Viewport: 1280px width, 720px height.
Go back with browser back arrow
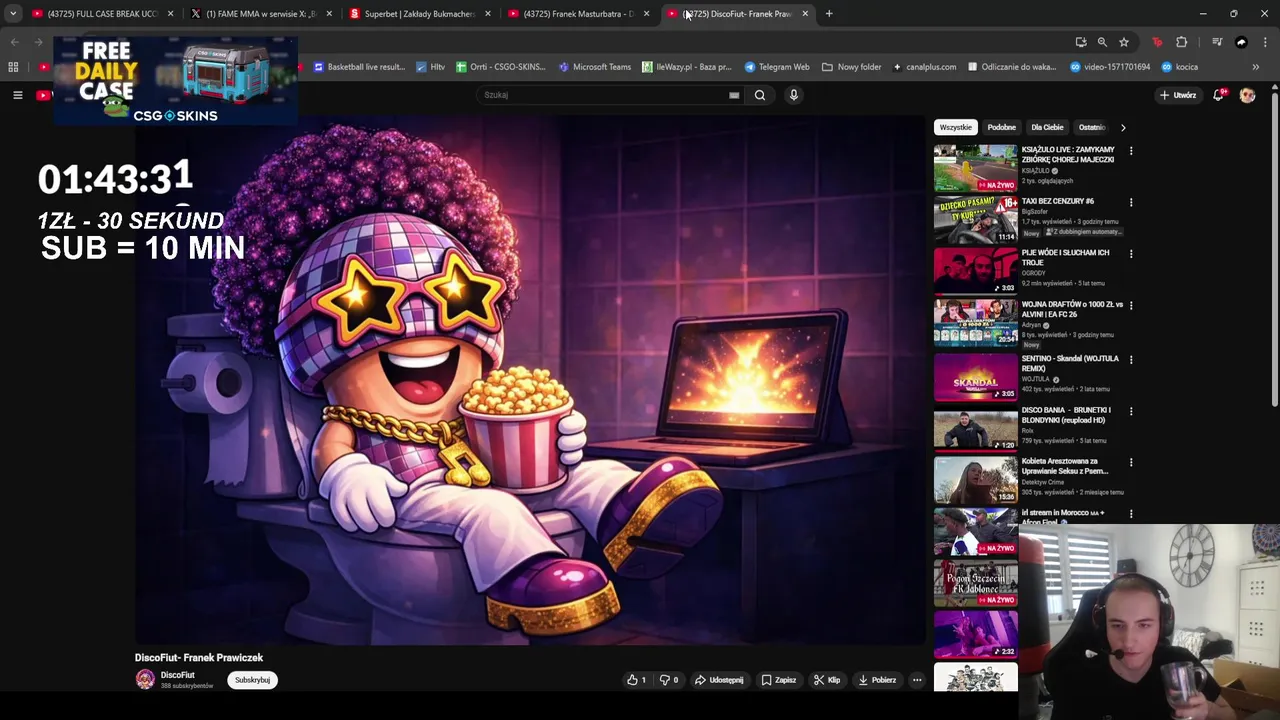tap(14, 42)
